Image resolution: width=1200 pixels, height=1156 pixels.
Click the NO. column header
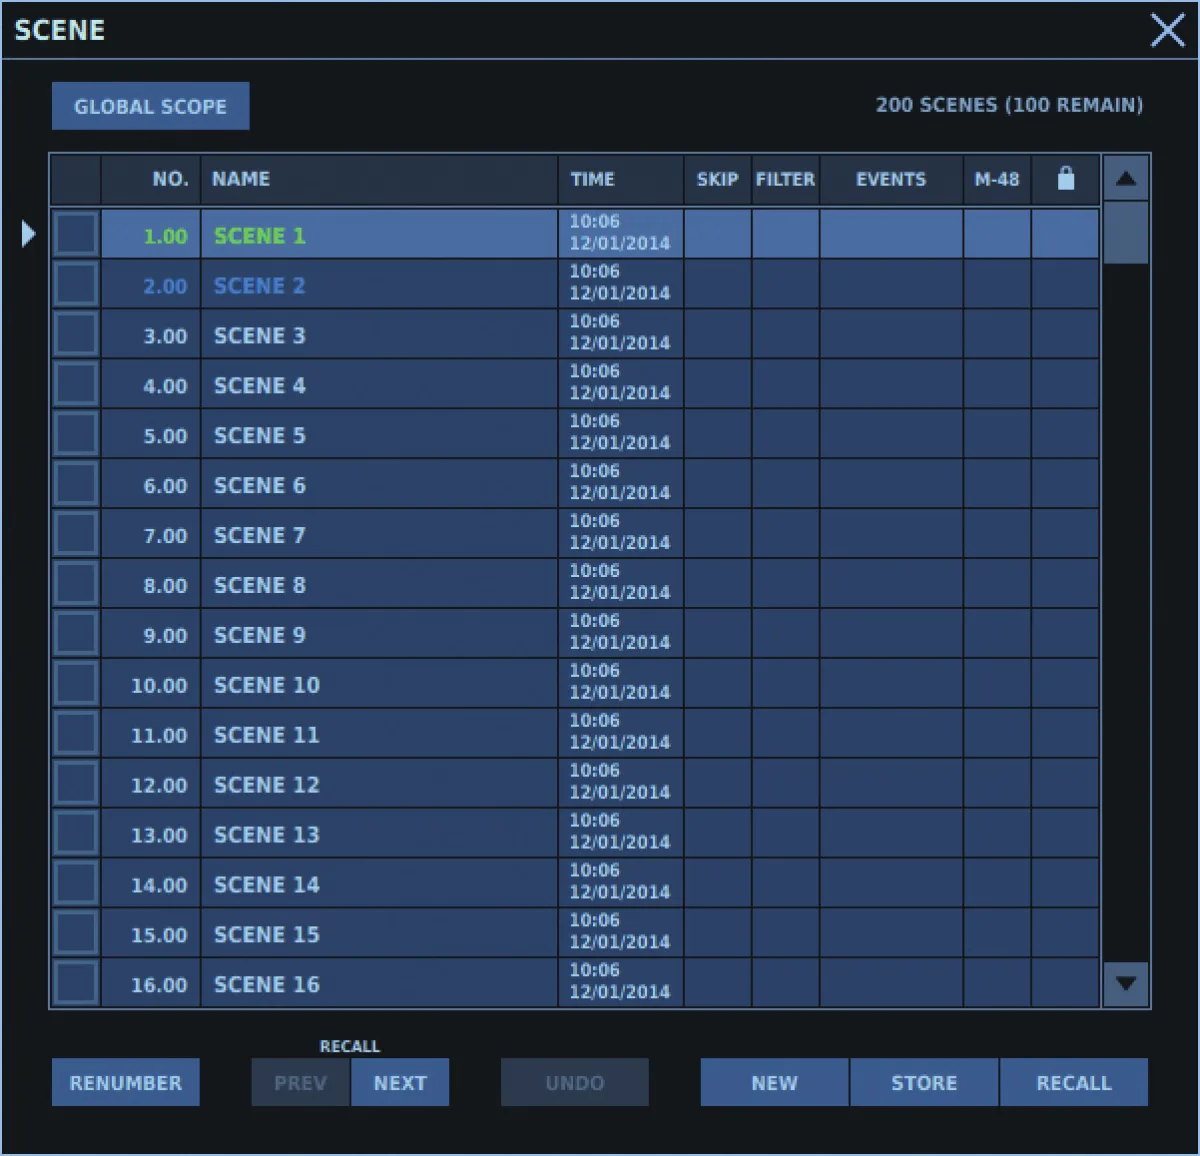pyautogui.click(x=151, y=179)
